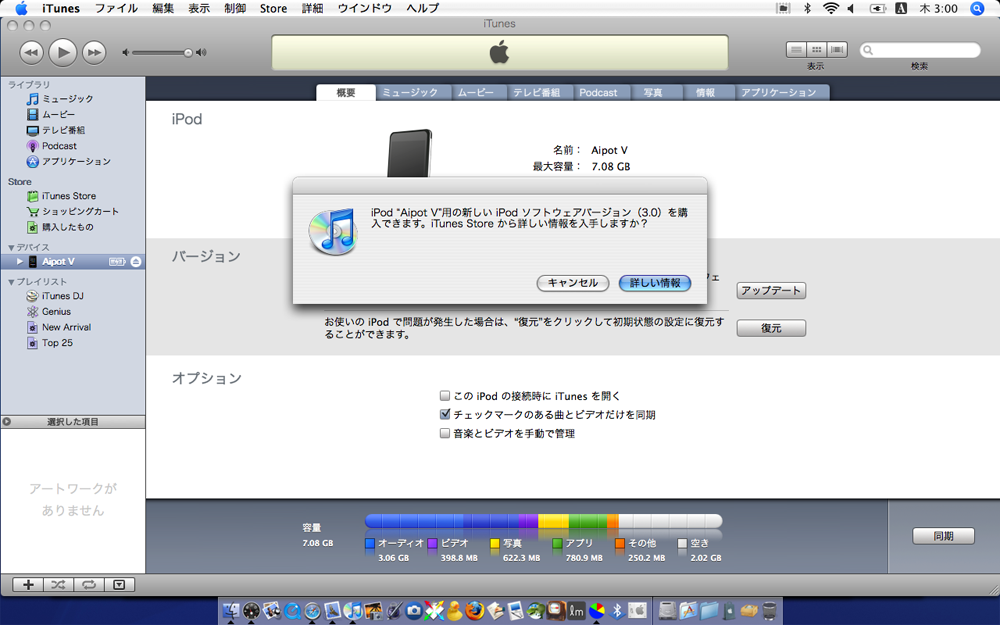1000x625 pixels.
Task: Click the iTunes search field
Action: click(920, 50)
